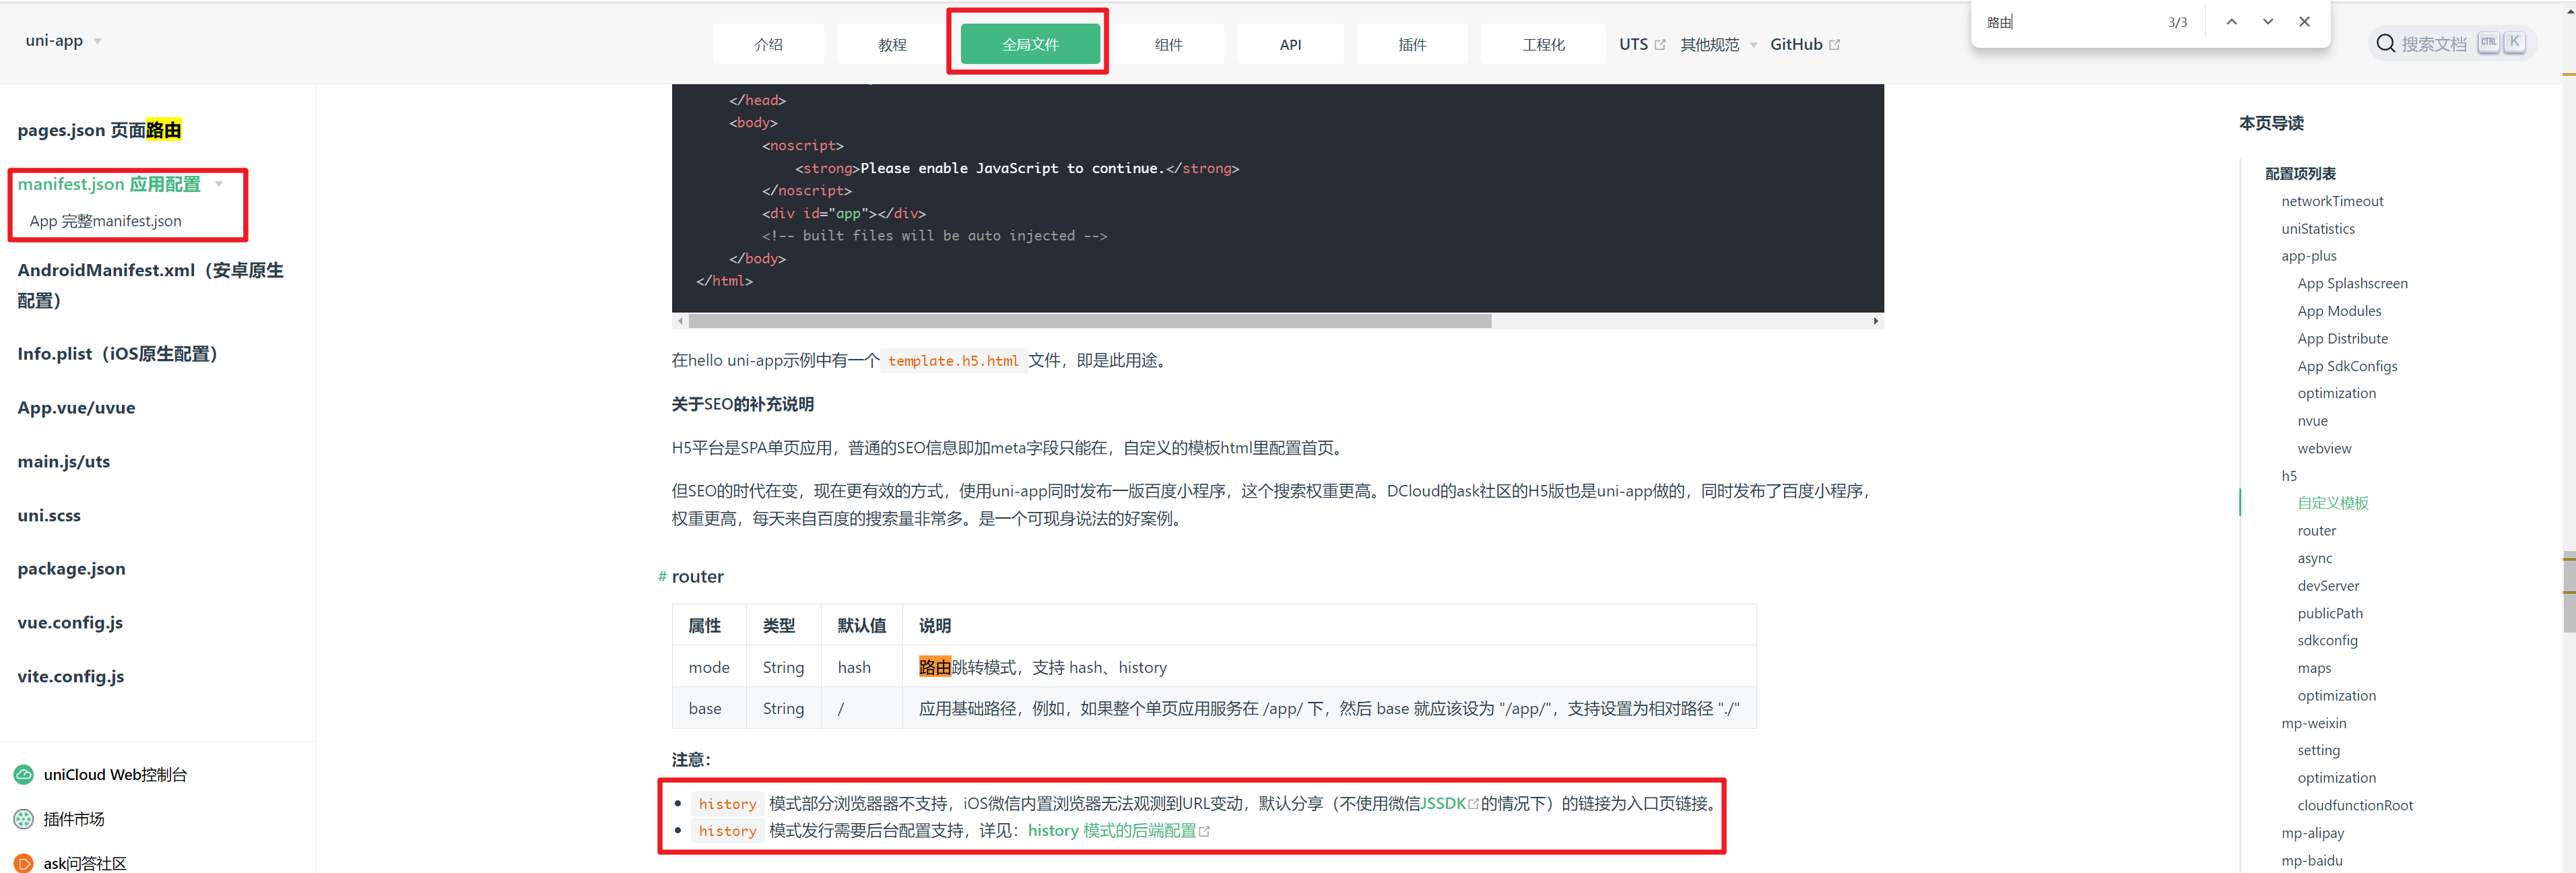Click the router heading anchor hash
The height and width of the screenshot is (873, 2576).
click(662, 577)
